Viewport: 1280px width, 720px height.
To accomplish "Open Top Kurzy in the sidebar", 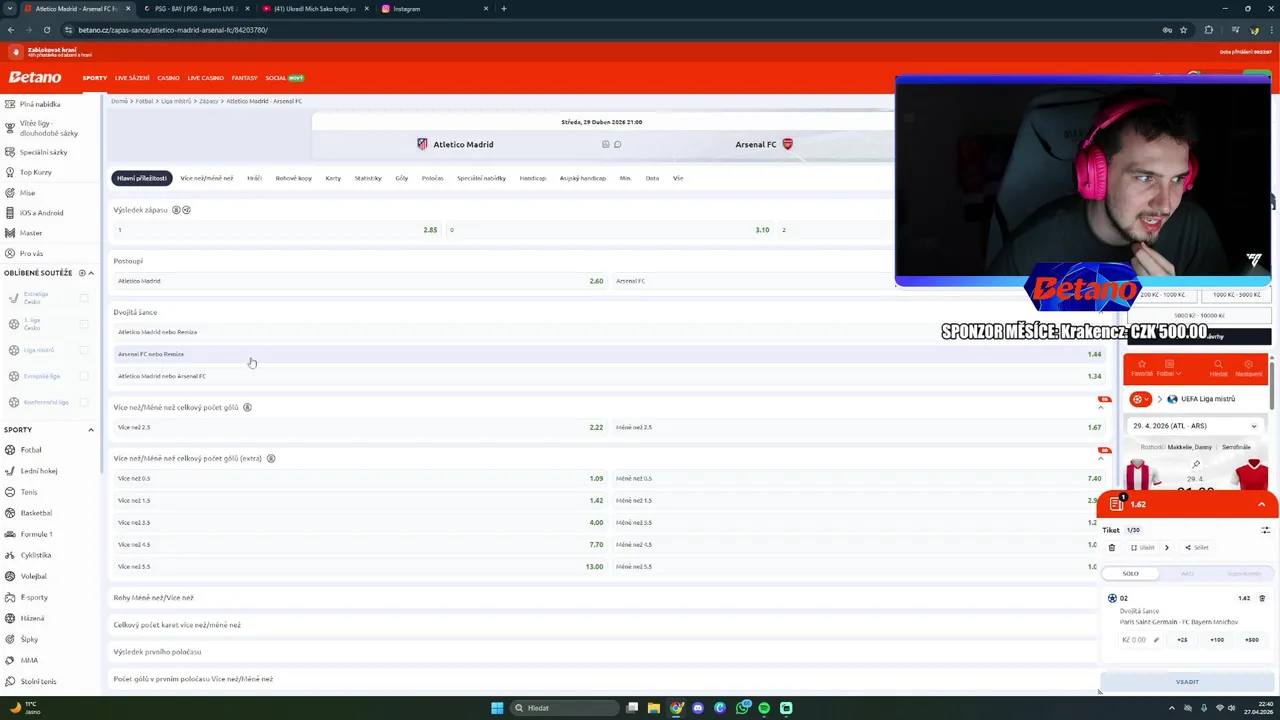I will tap(36, 172).
